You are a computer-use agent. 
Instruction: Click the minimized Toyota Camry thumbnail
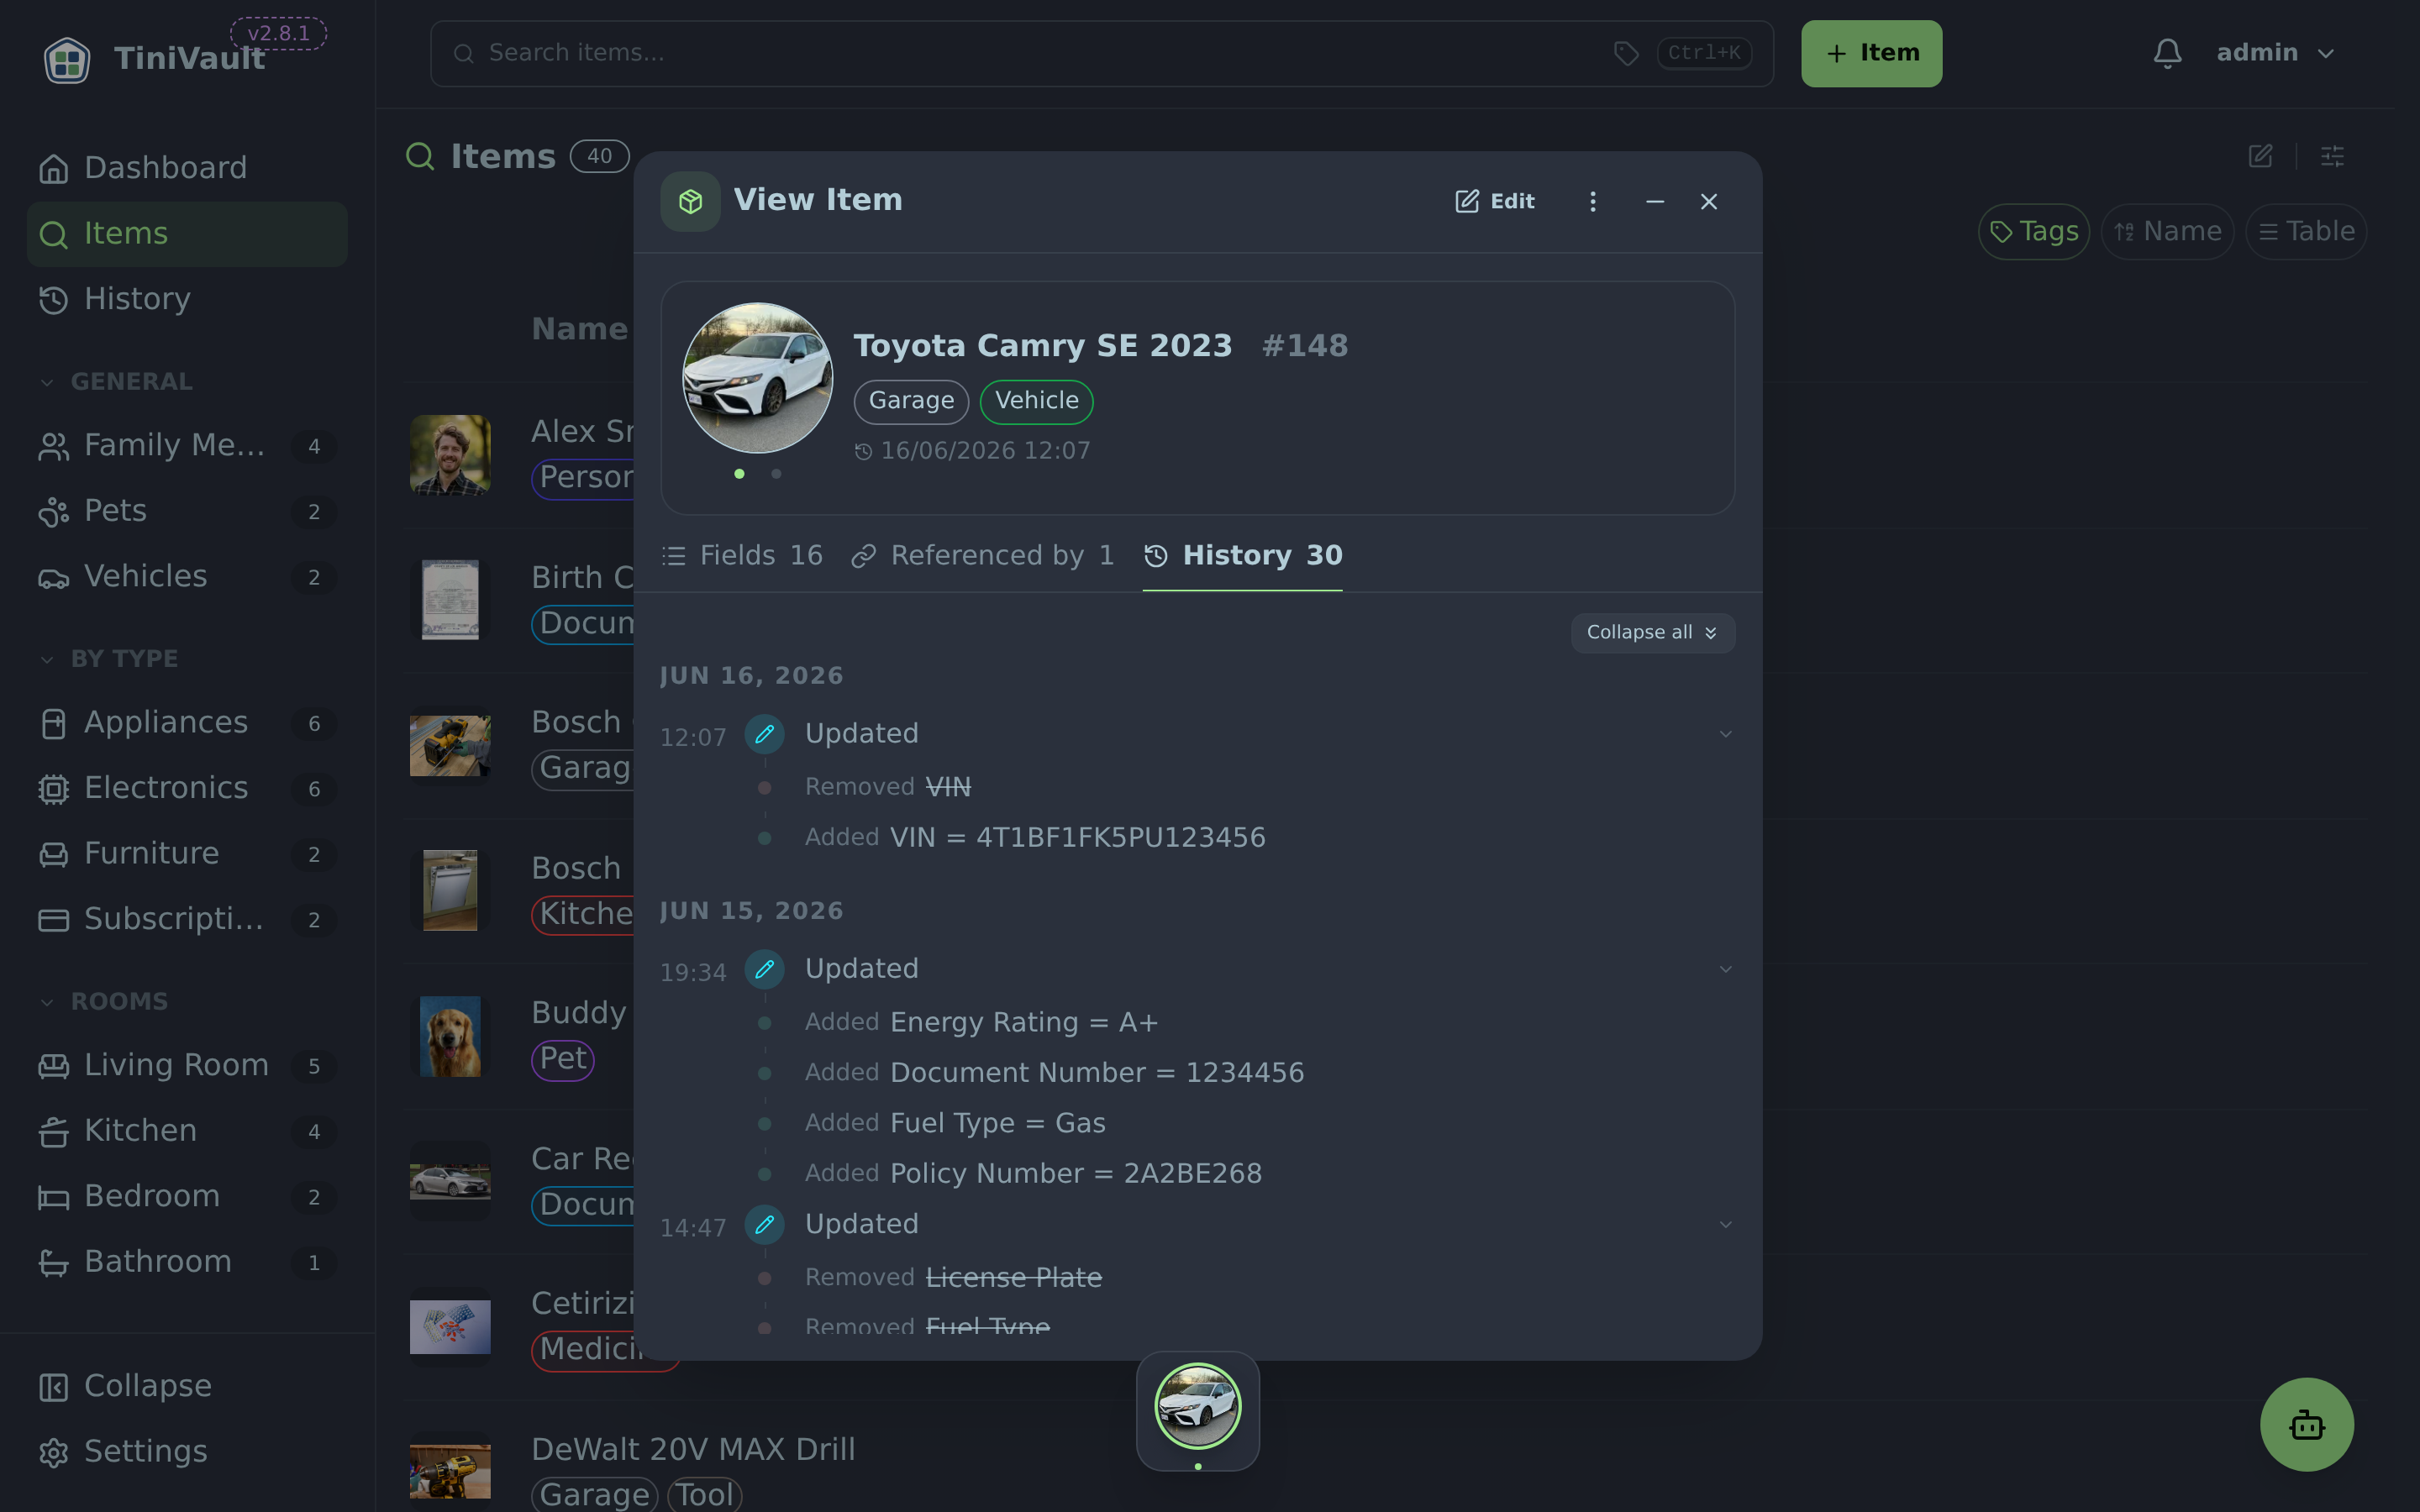tap(1197, 1406)
